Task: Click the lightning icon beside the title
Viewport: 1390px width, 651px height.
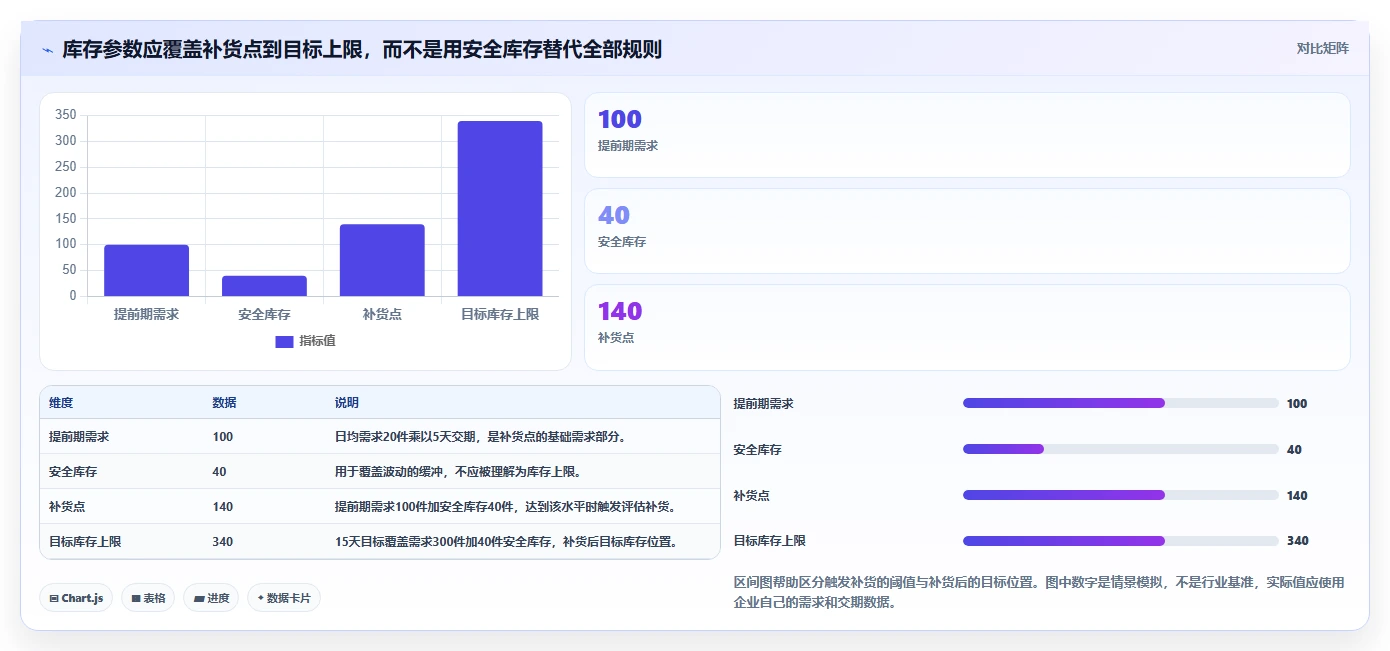Action: [x=47, y=49]
